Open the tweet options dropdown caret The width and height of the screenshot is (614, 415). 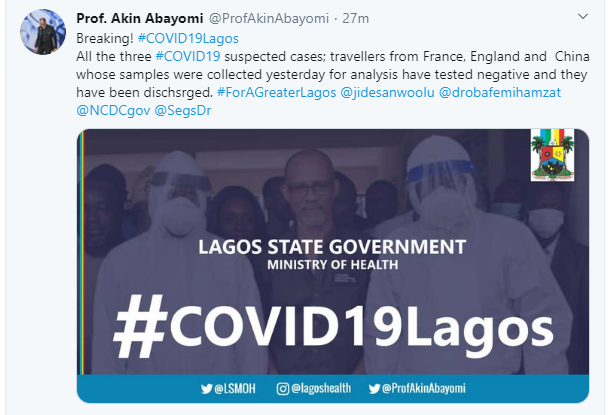(x=583, y=19)
